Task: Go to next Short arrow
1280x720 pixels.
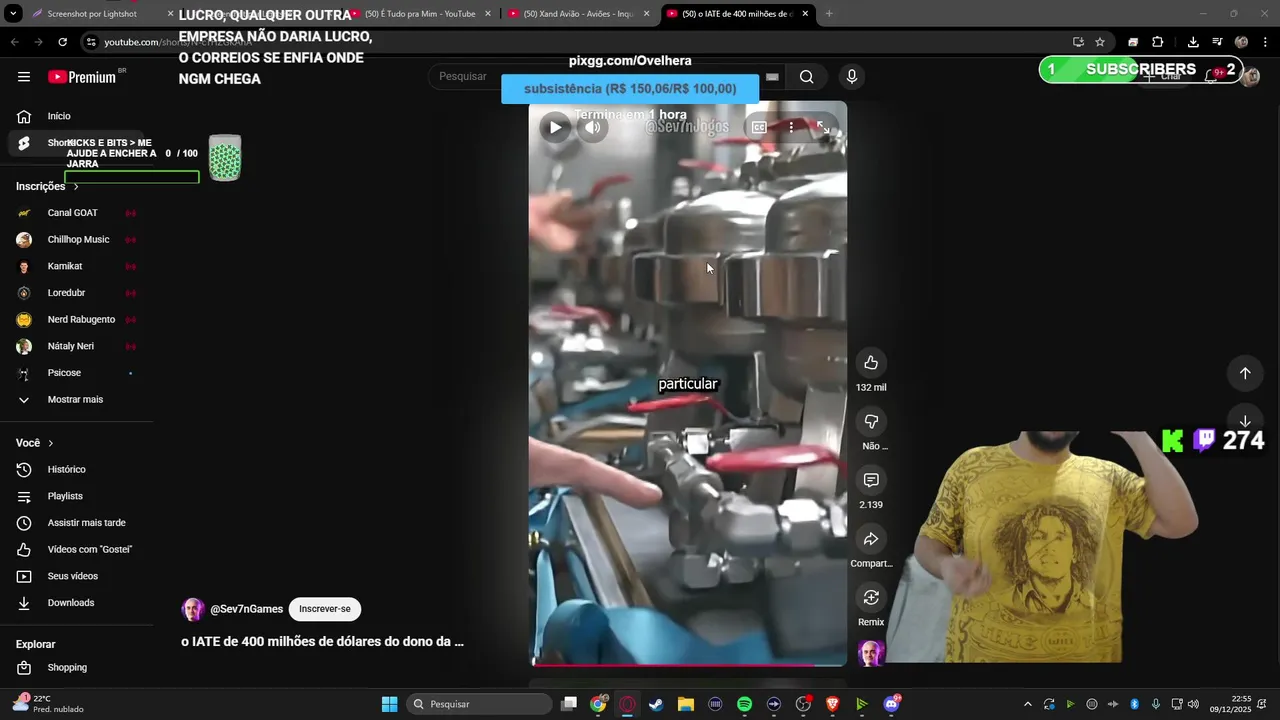Action: [x=1245, y=422]
